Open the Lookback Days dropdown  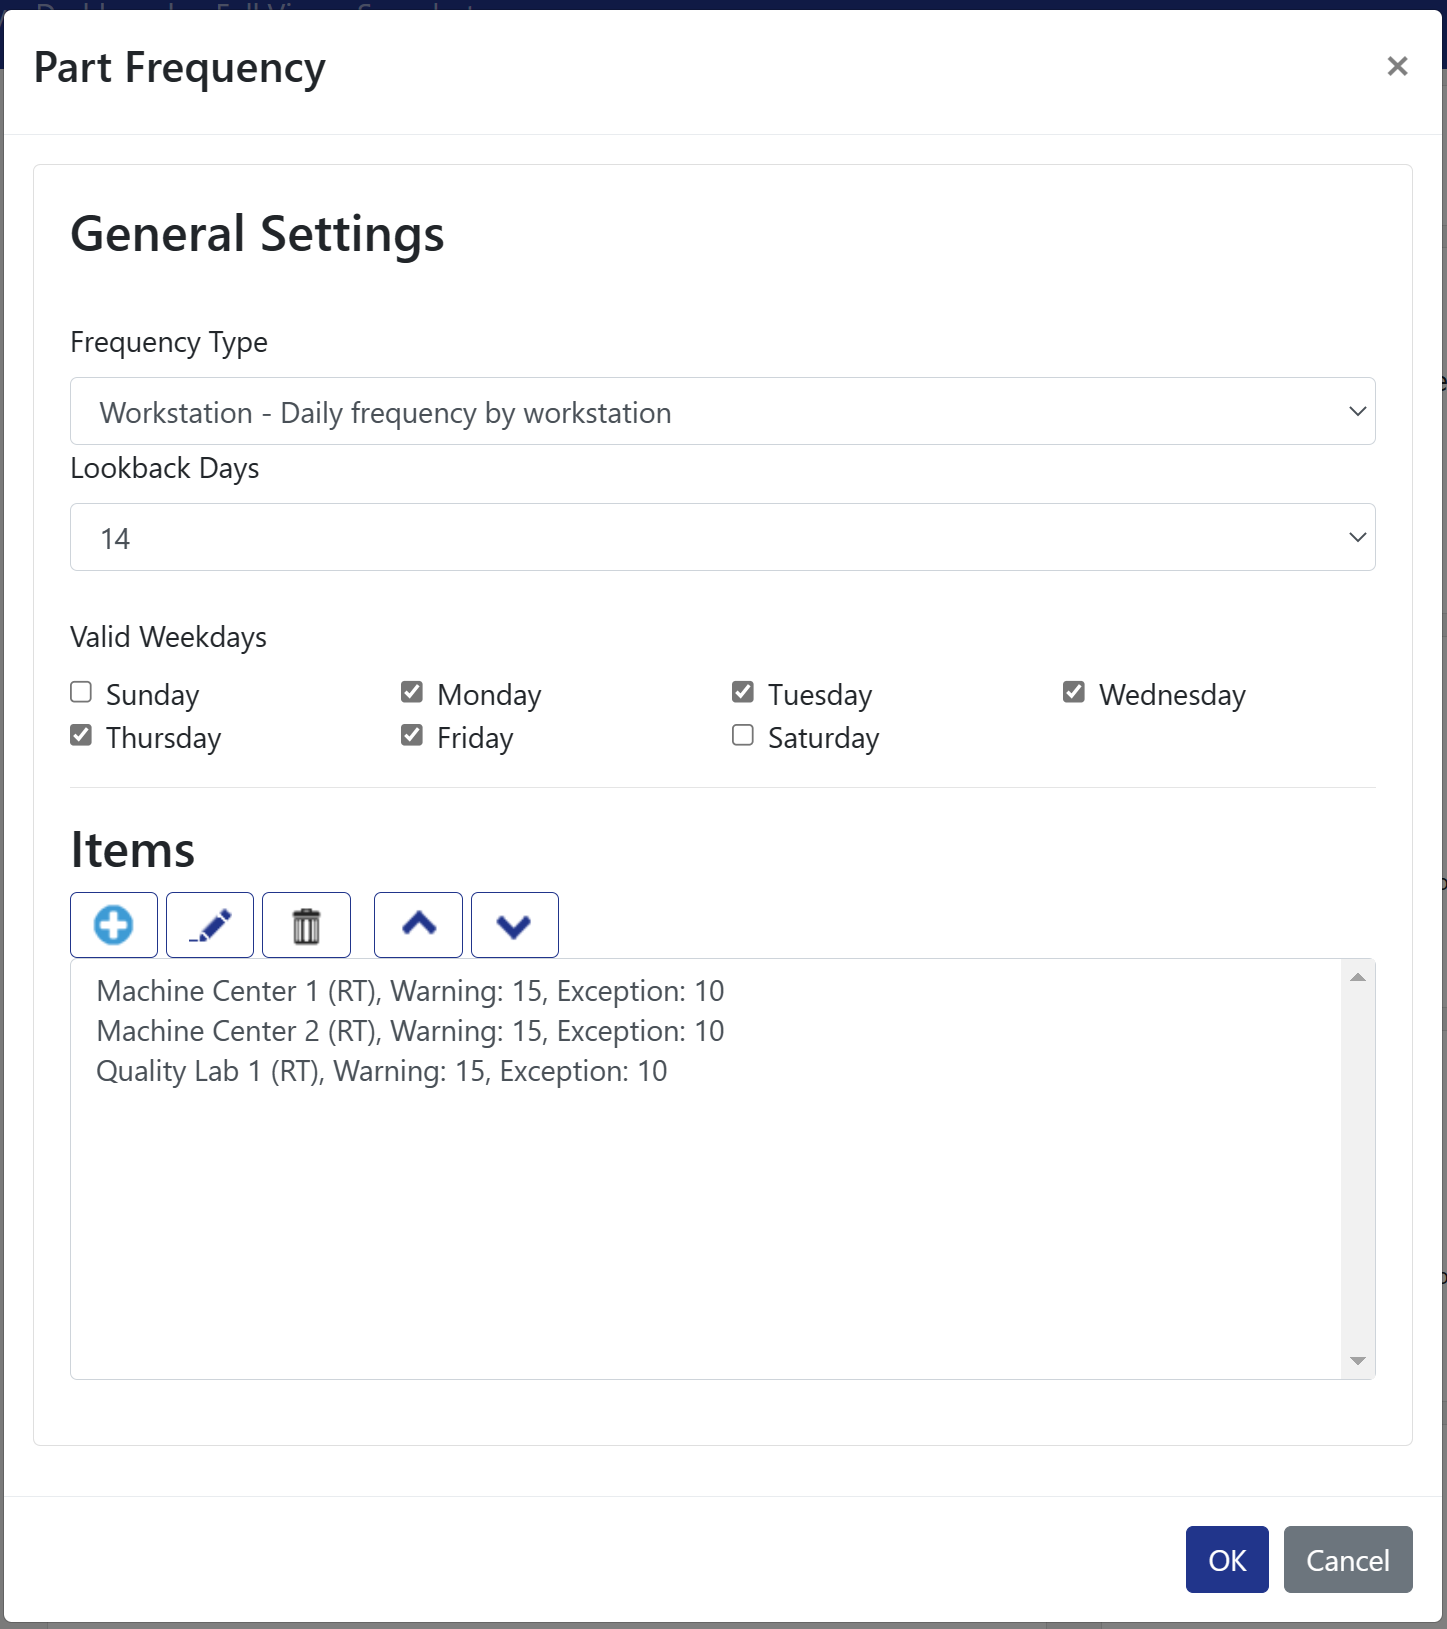coord(723,537)
